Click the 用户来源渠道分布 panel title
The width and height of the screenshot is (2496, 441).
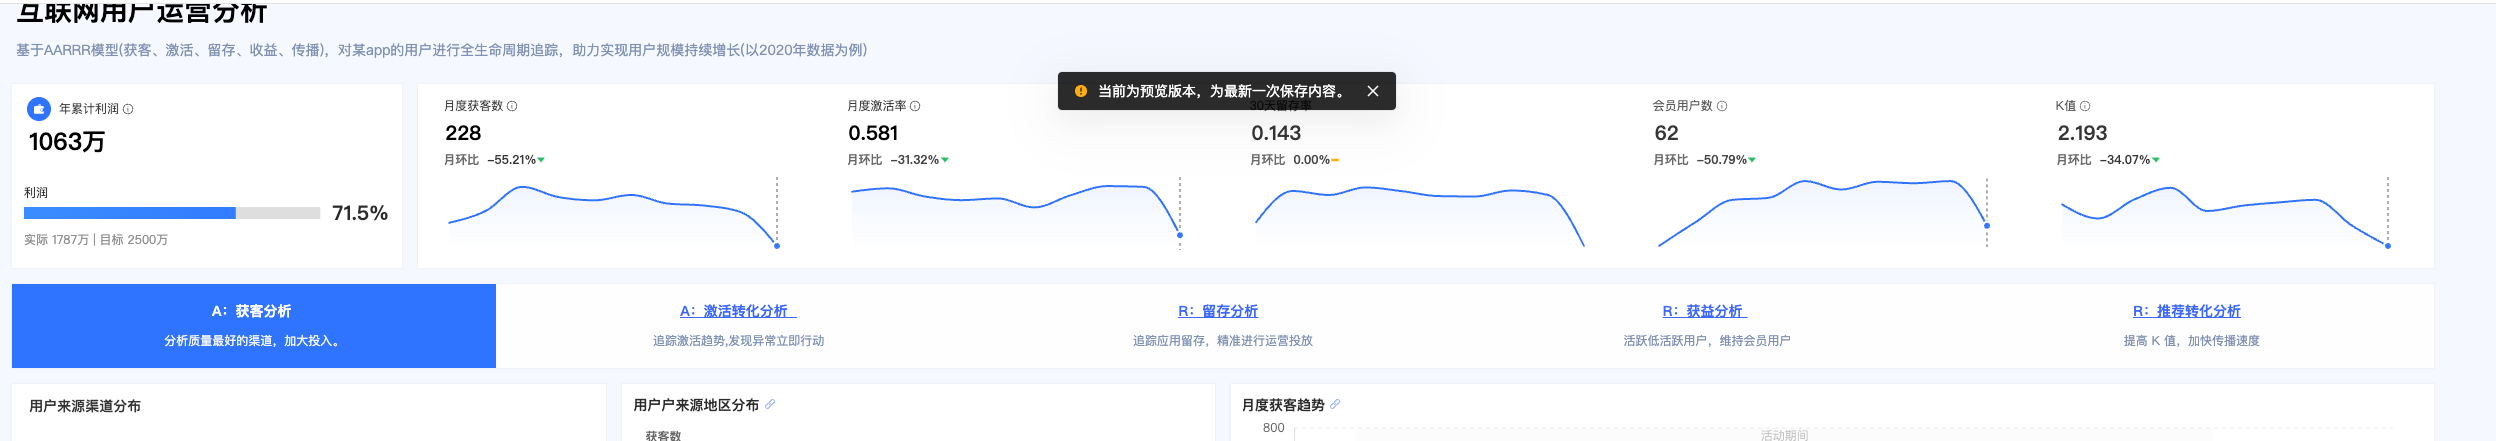coord(85,406)
